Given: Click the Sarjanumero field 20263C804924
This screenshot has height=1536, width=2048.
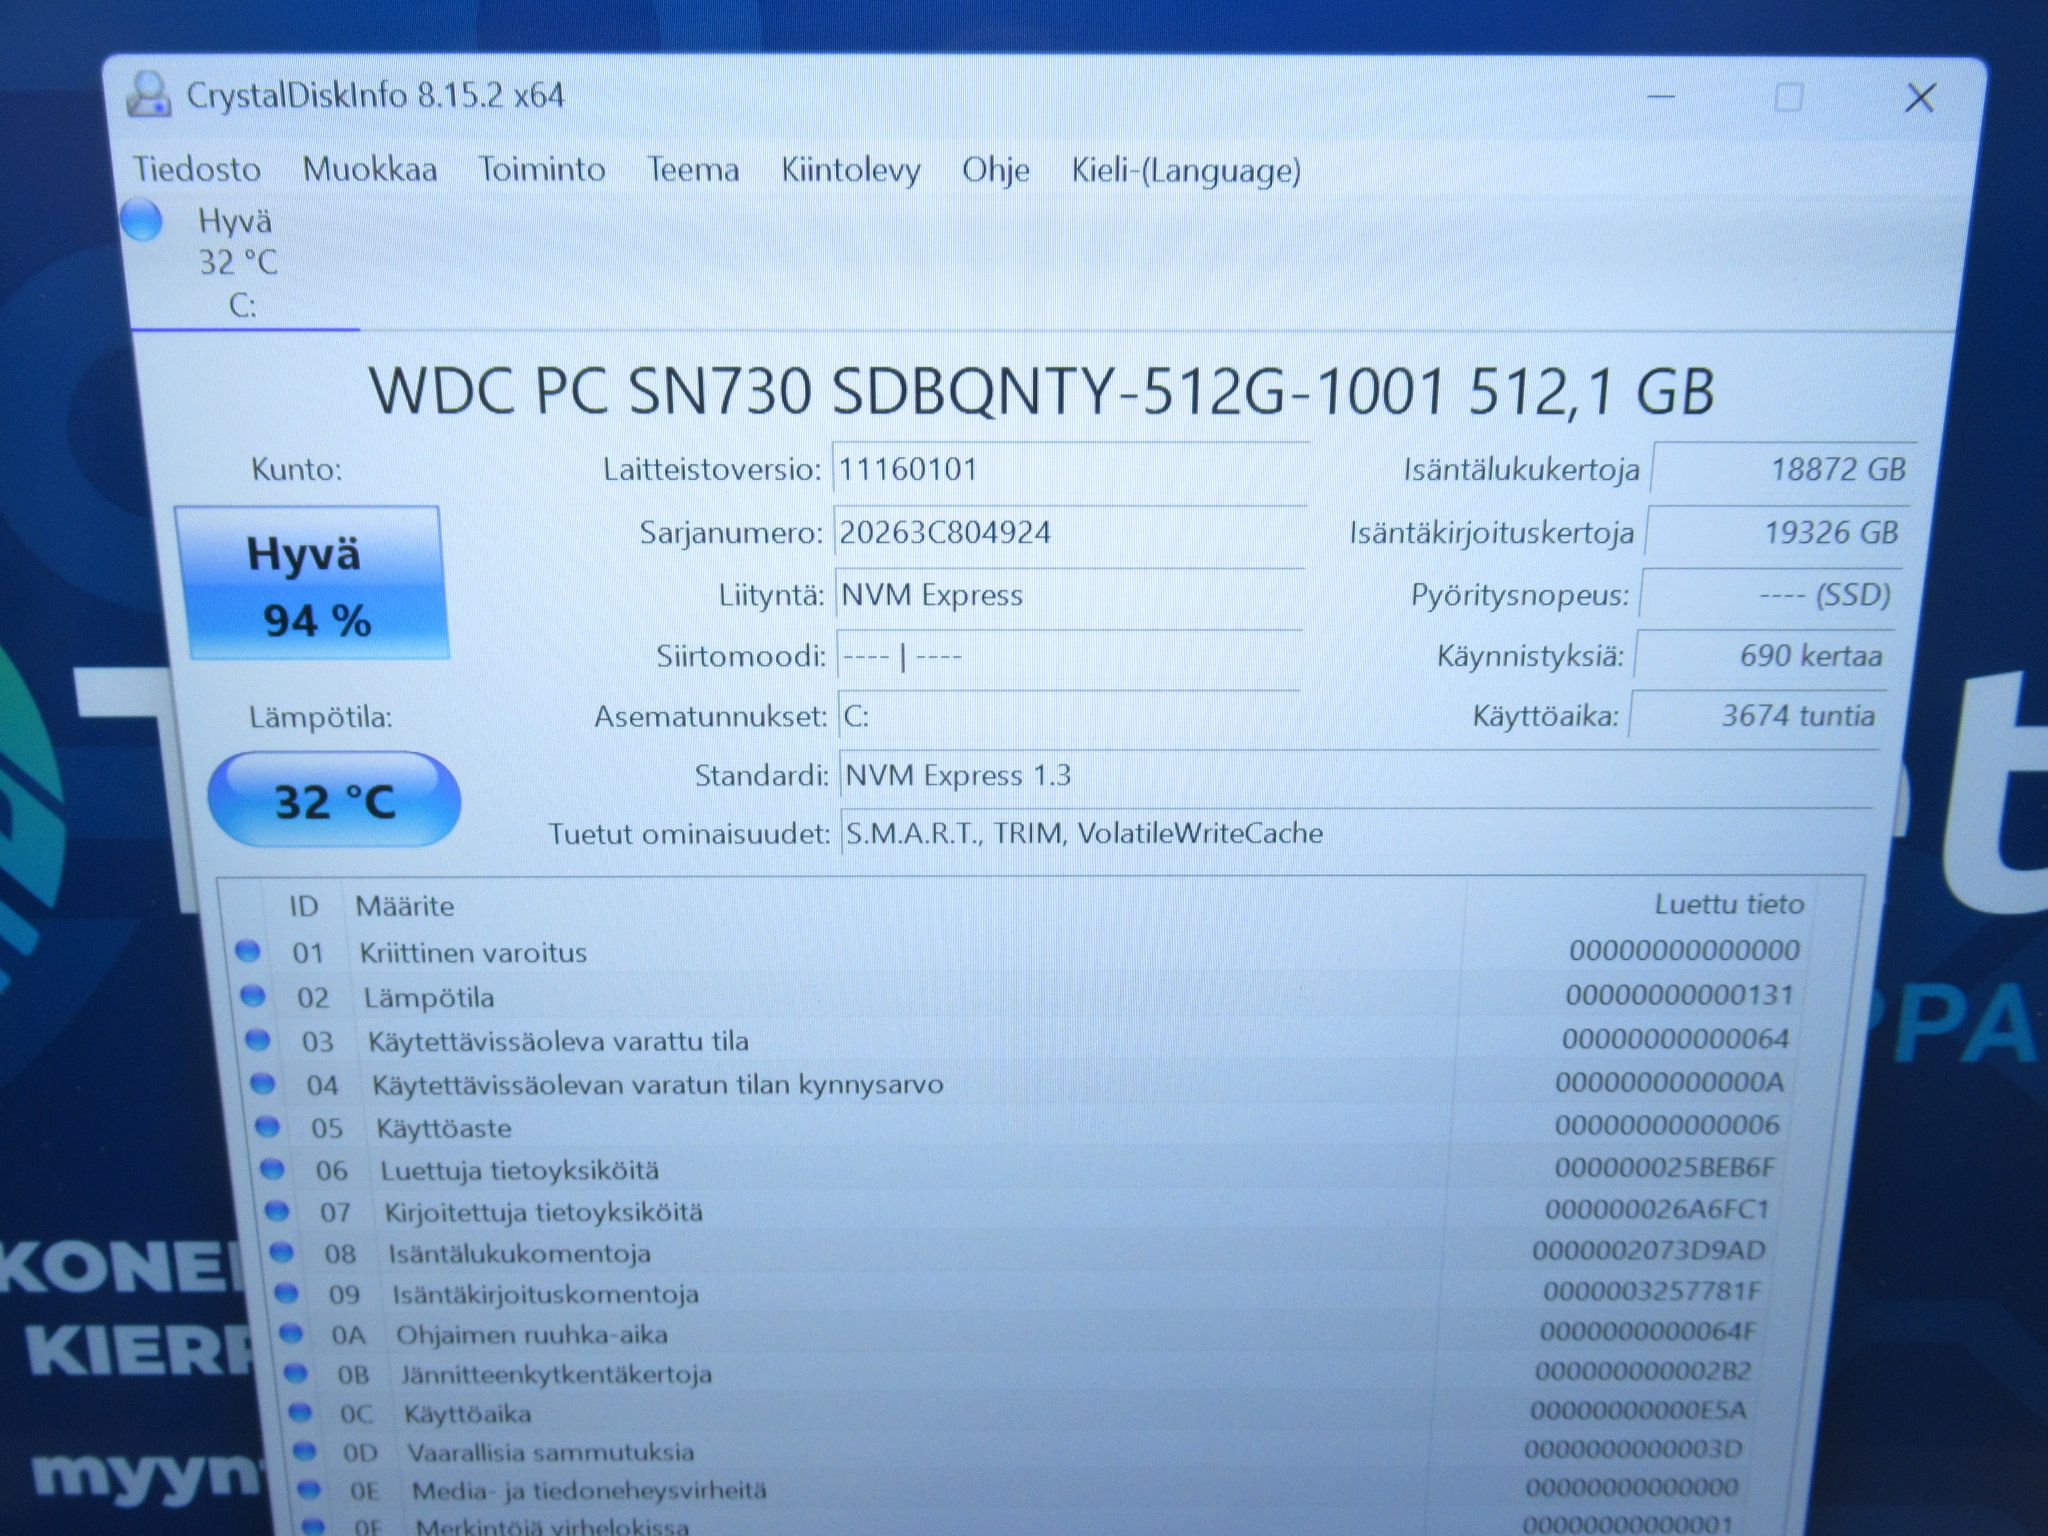Looking at the screenshot, I should [1070, 532].
